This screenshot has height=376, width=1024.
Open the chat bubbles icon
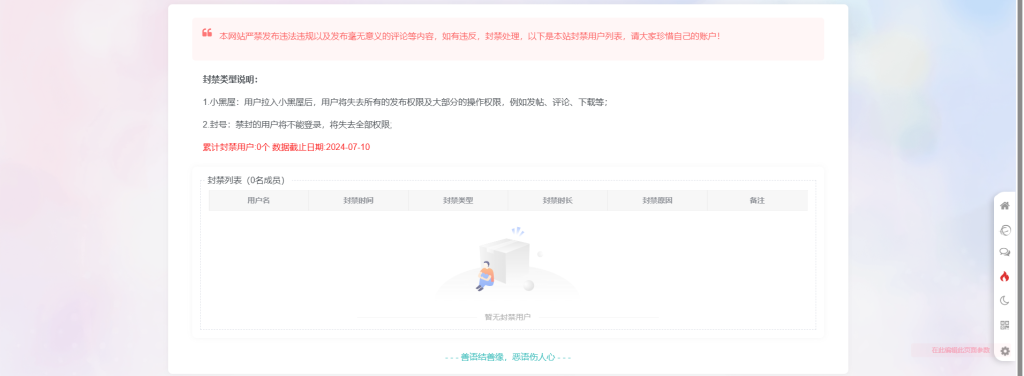[x=1004, y=253]
